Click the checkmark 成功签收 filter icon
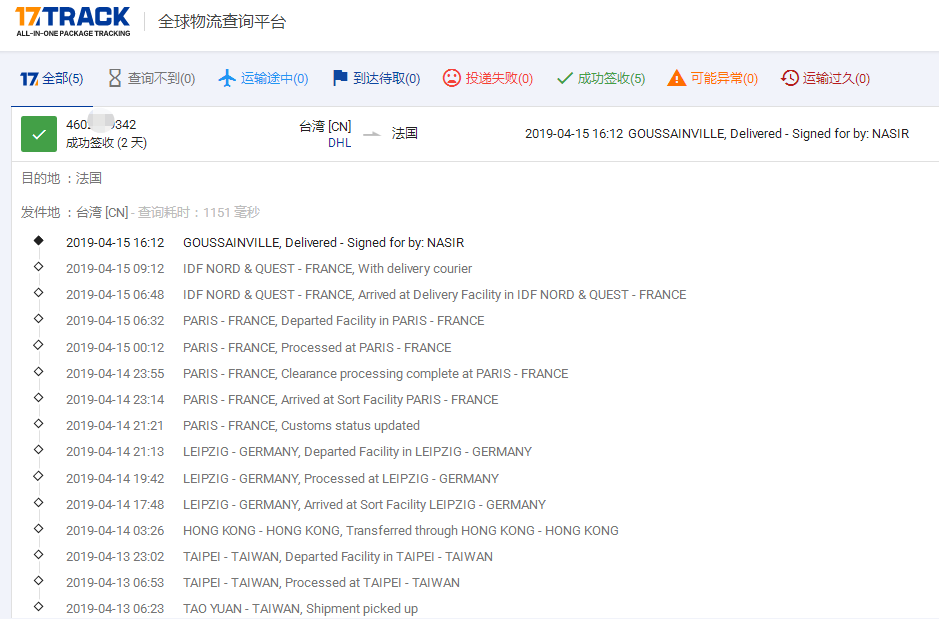The height and width of the screenshot is (619, 939). pyautogui.click(x=565, y=78)
